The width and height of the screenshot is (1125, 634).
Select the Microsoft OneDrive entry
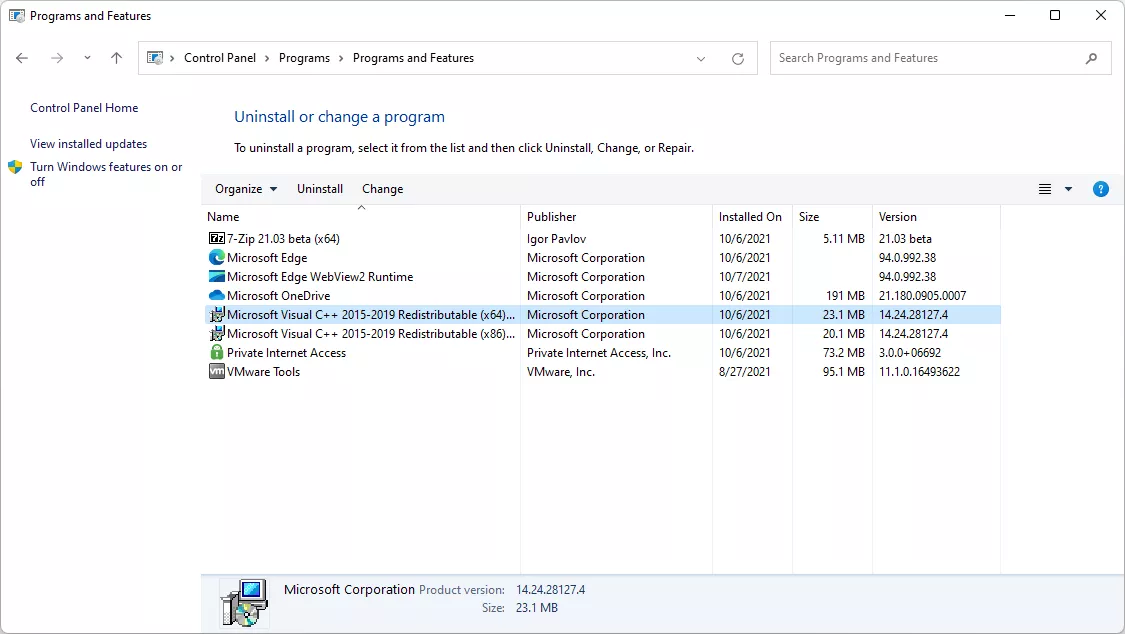[278, 295]
